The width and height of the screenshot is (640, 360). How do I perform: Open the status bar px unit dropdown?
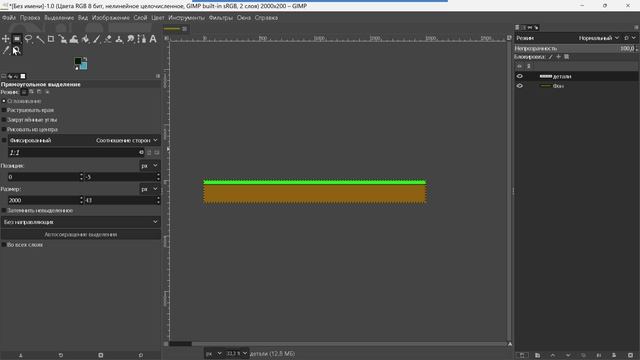tap(213, 353)
